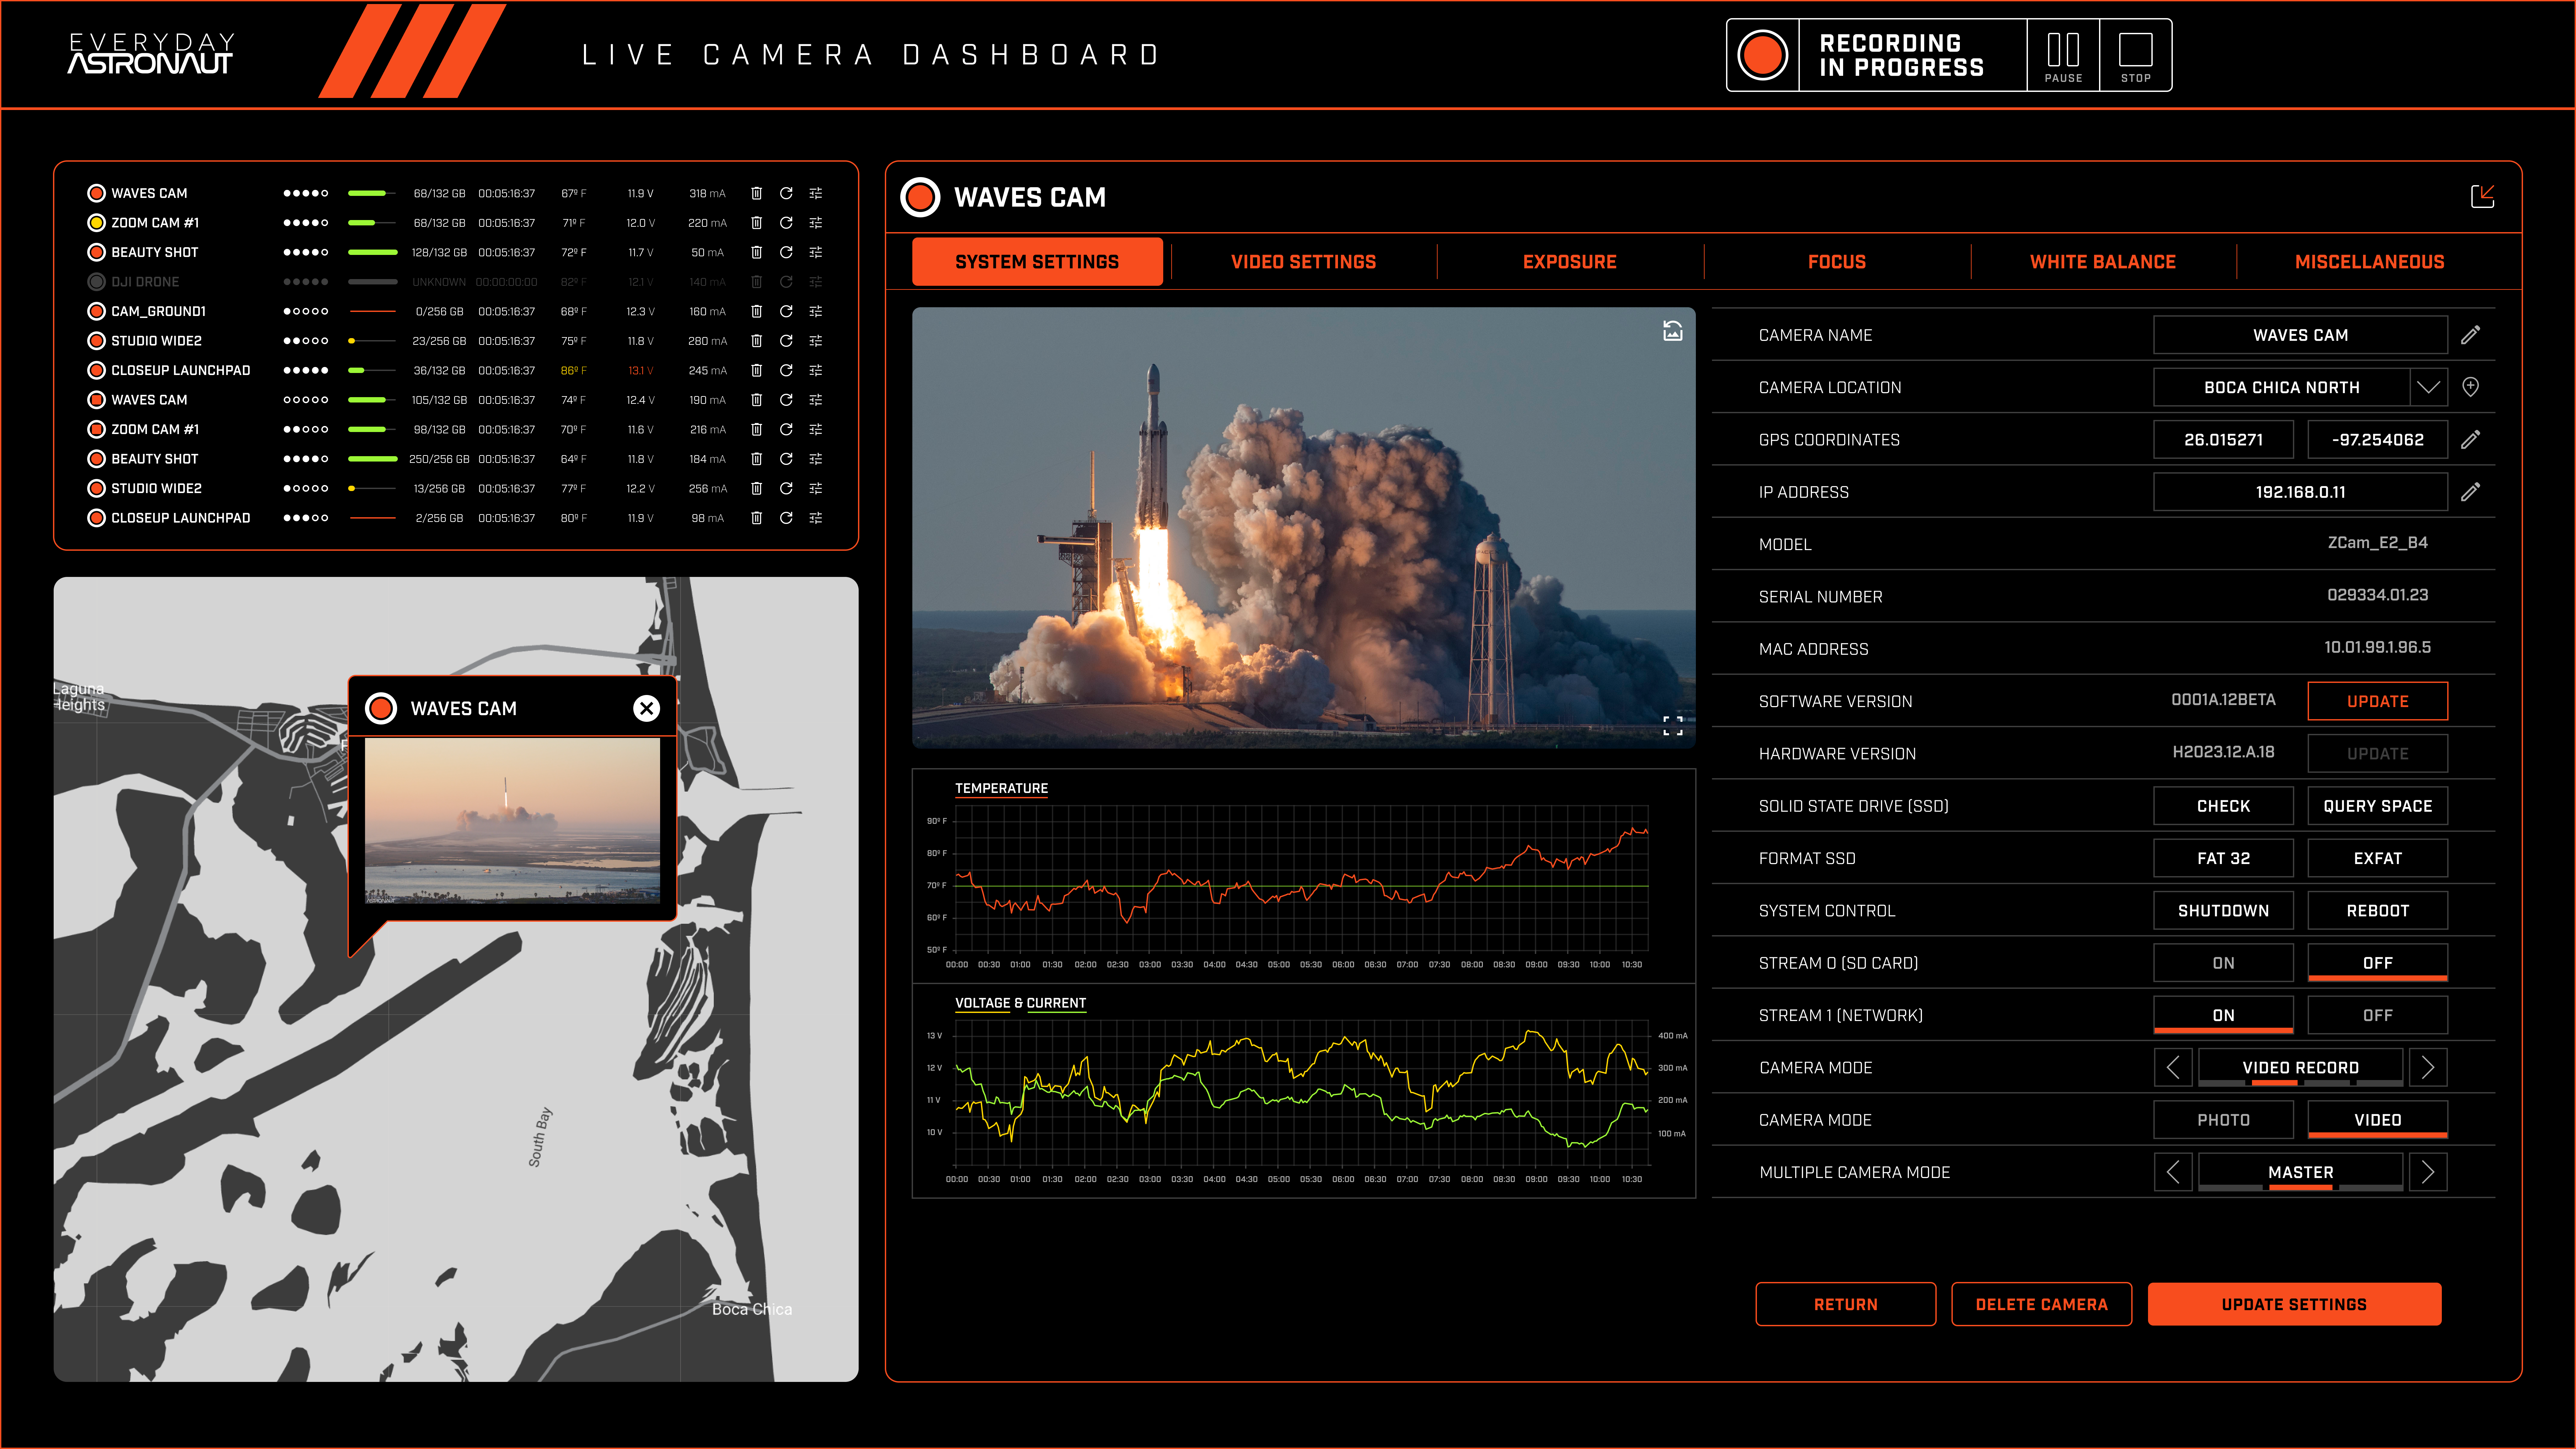The width and height of the screenshot is (2576, 1449).
Task: Expand camera preview to fullscreen
Action: coord(1672,725)
